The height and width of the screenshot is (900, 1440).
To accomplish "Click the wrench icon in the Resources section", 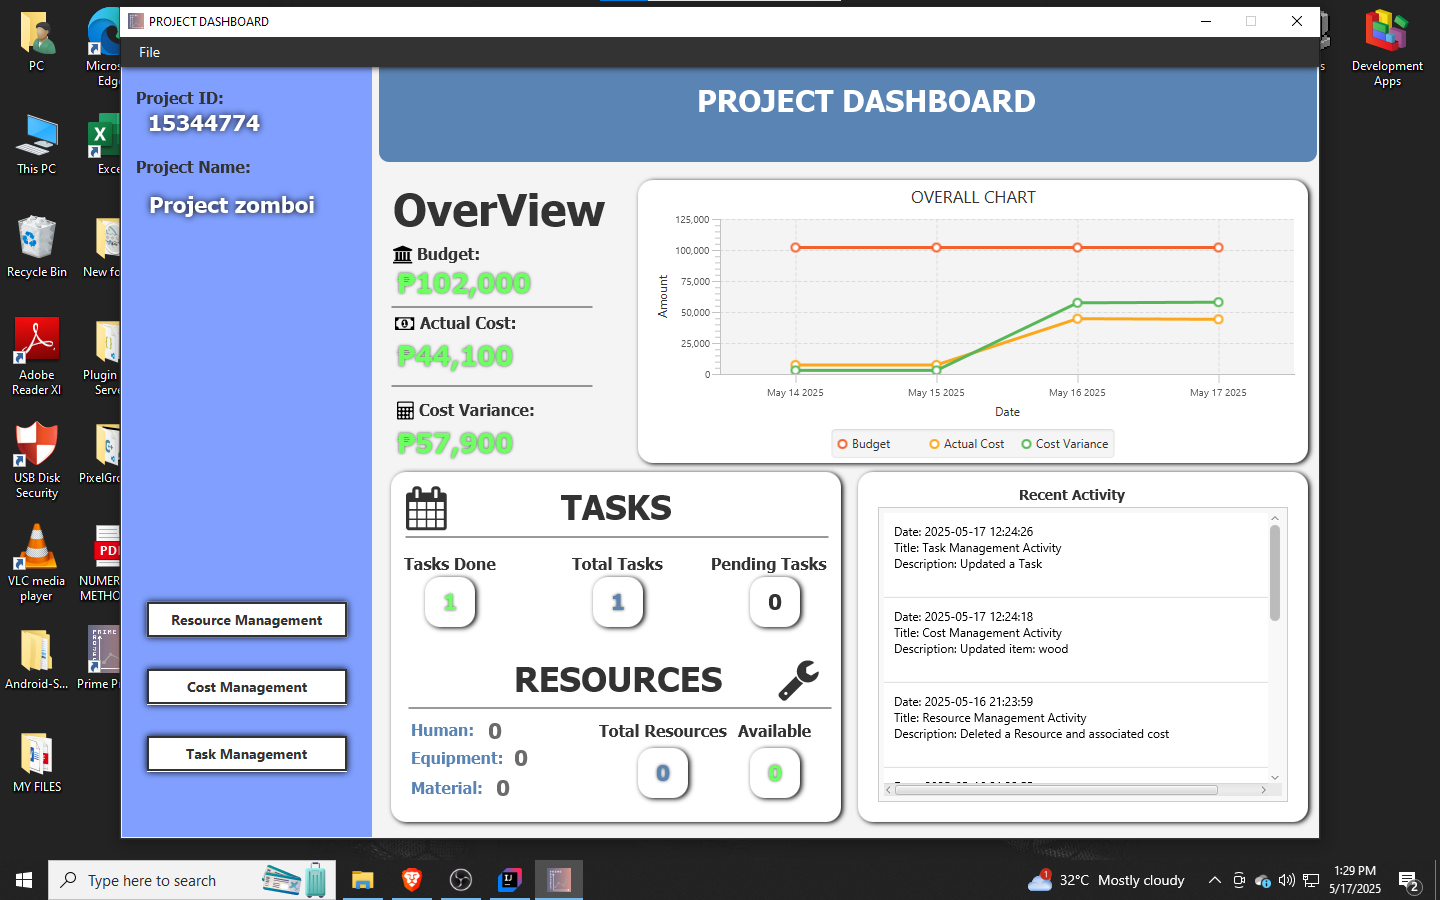I will pyautogui.click(x=799, y=680).
